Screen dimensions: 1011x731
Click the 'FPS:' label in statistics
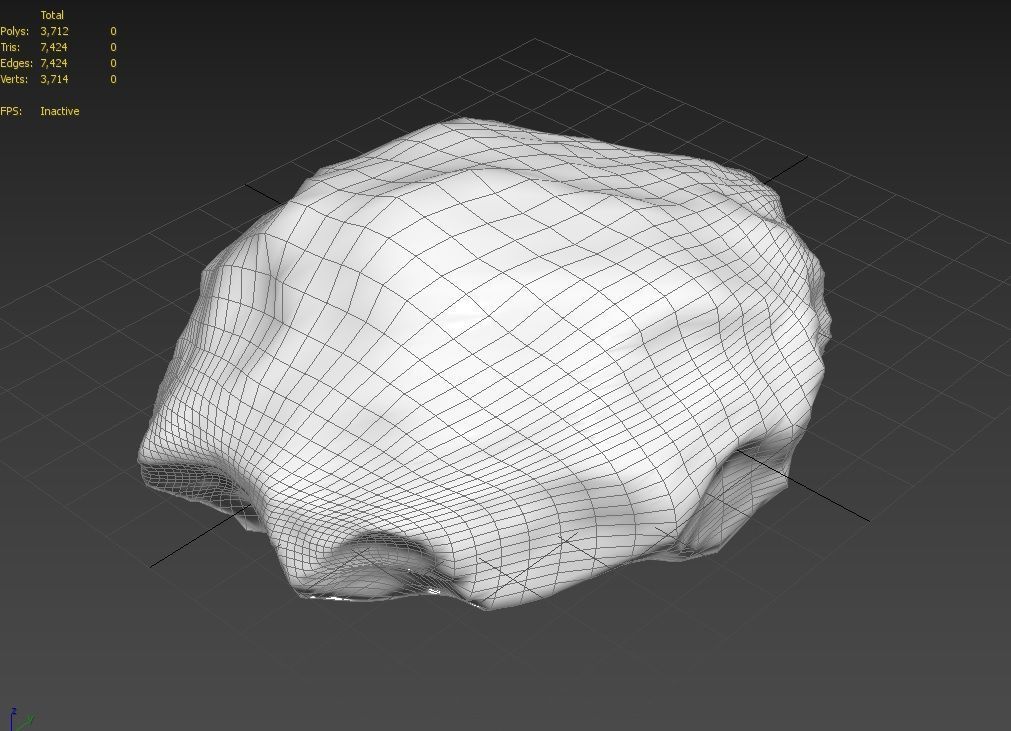pos(11,111)
